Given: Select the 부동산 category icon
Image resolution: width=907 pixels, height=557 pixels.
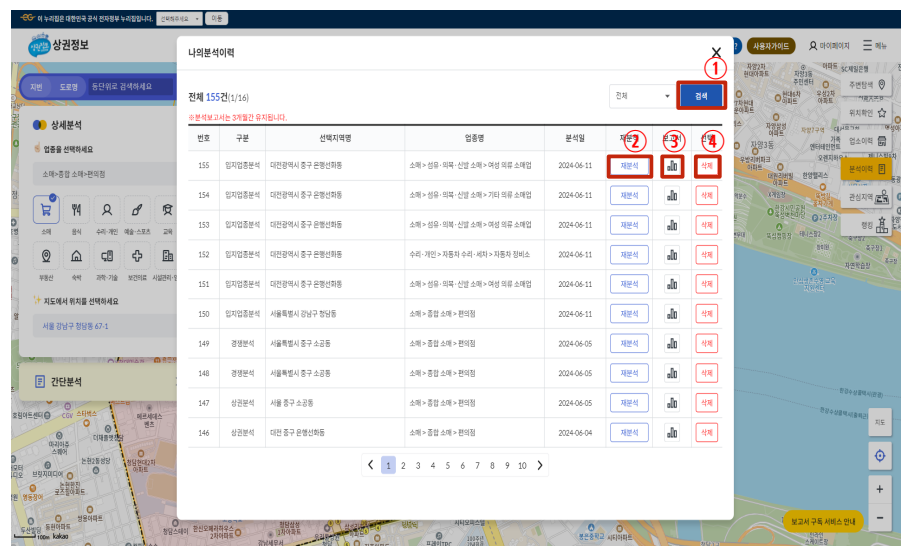Looking at the screenshot, I should 46,256.
